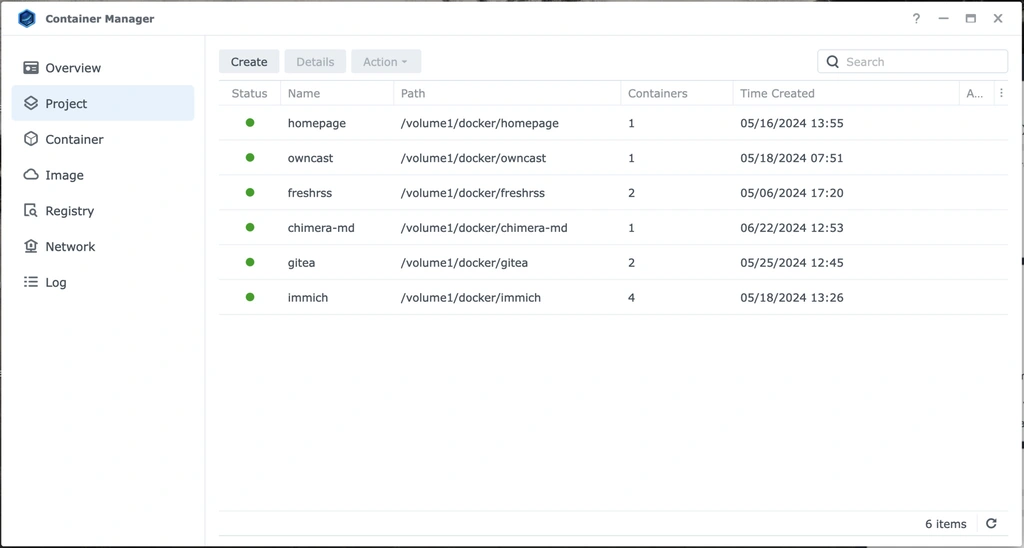This screenshot has height=548, width=1024.
Task: Click time 05/06/2024 17:20
Action: click(792, 193)
